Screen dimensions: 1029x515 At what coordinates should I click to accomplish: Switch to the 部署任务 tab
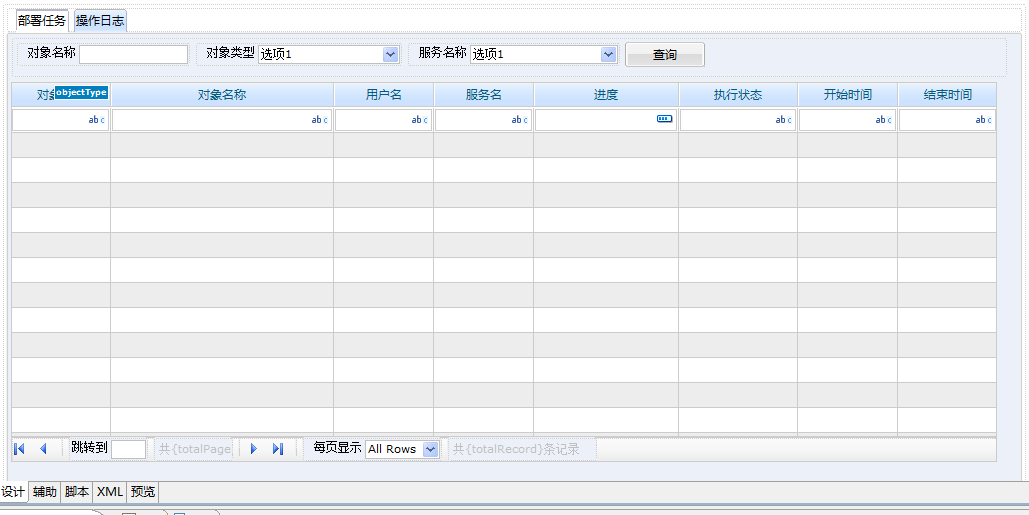[x=42, y=20]
